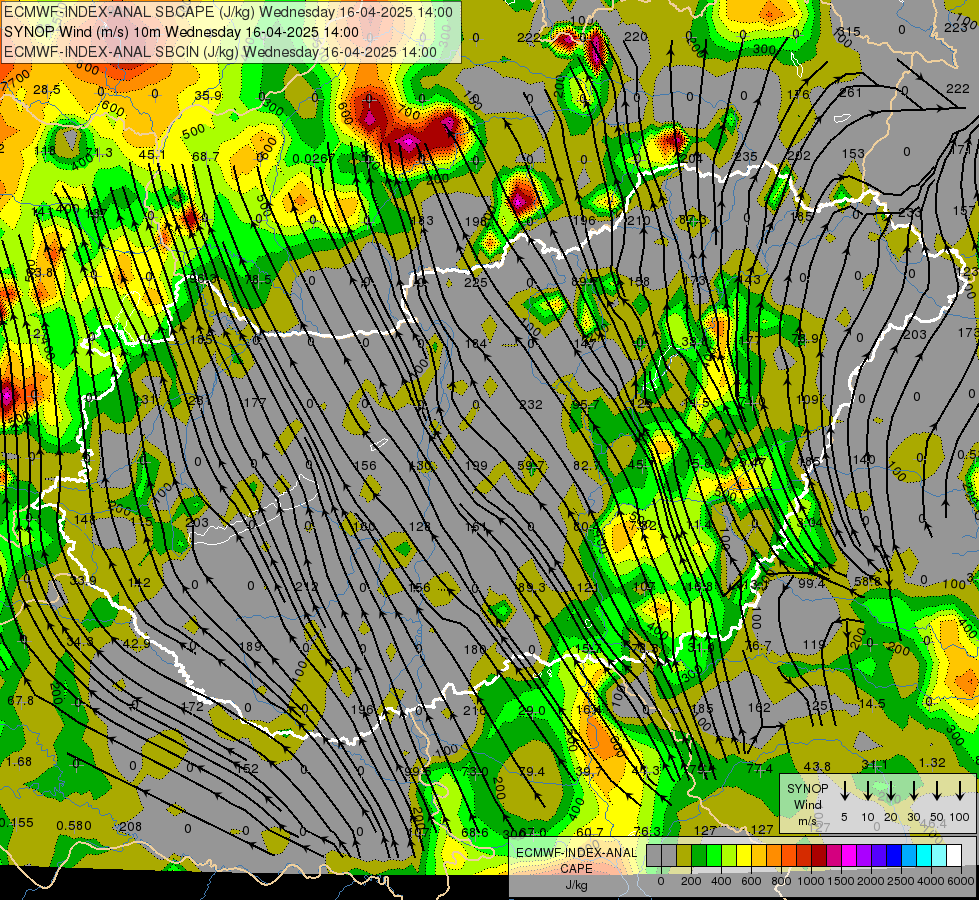Click the SYNOP wind arrow above 5
The height and width of the screenshot is (900, 979).
[x=844, y=791]
